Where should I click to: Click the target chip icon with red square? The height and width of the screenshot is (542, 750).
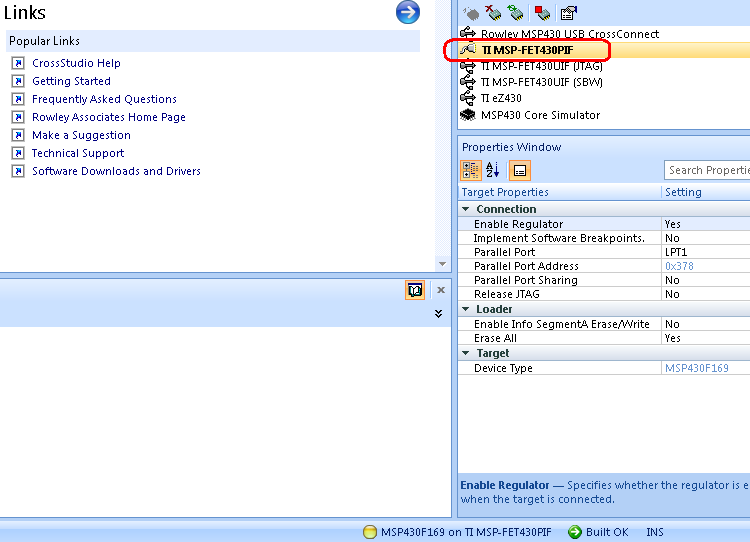tap(542, 13)
